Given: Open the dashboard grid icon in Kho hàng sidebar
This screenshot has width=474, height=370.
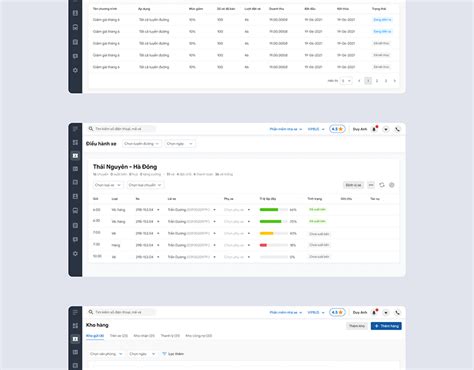Looking at the screenshot, I should tap(75, 326).
